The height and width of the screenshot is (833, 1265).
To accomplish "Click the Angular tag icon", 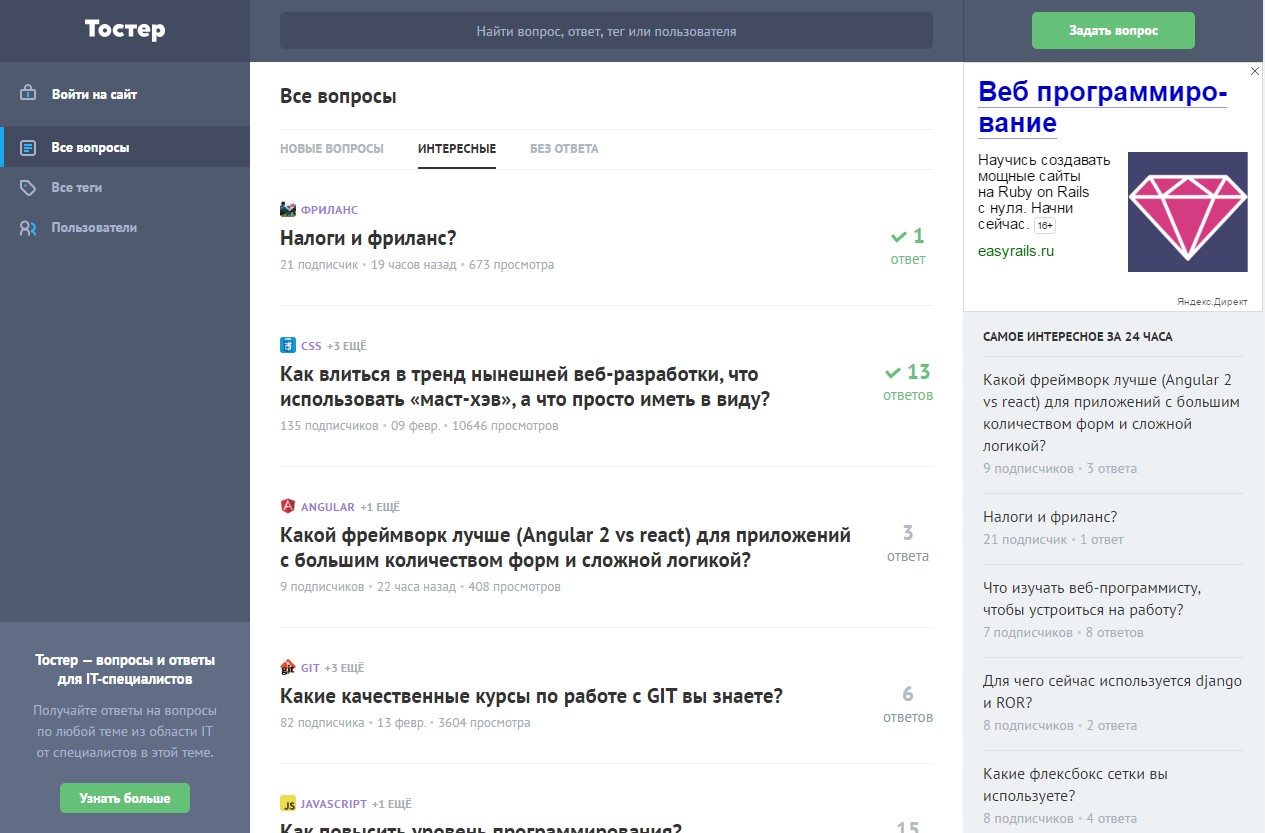I will click(288, 507).
